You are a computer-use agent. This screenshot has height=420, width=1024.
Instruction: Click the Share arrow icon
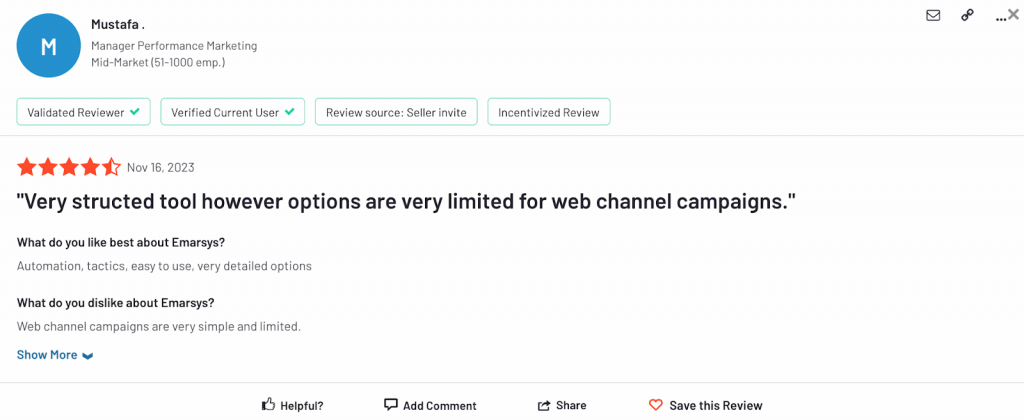pos(544,405)
